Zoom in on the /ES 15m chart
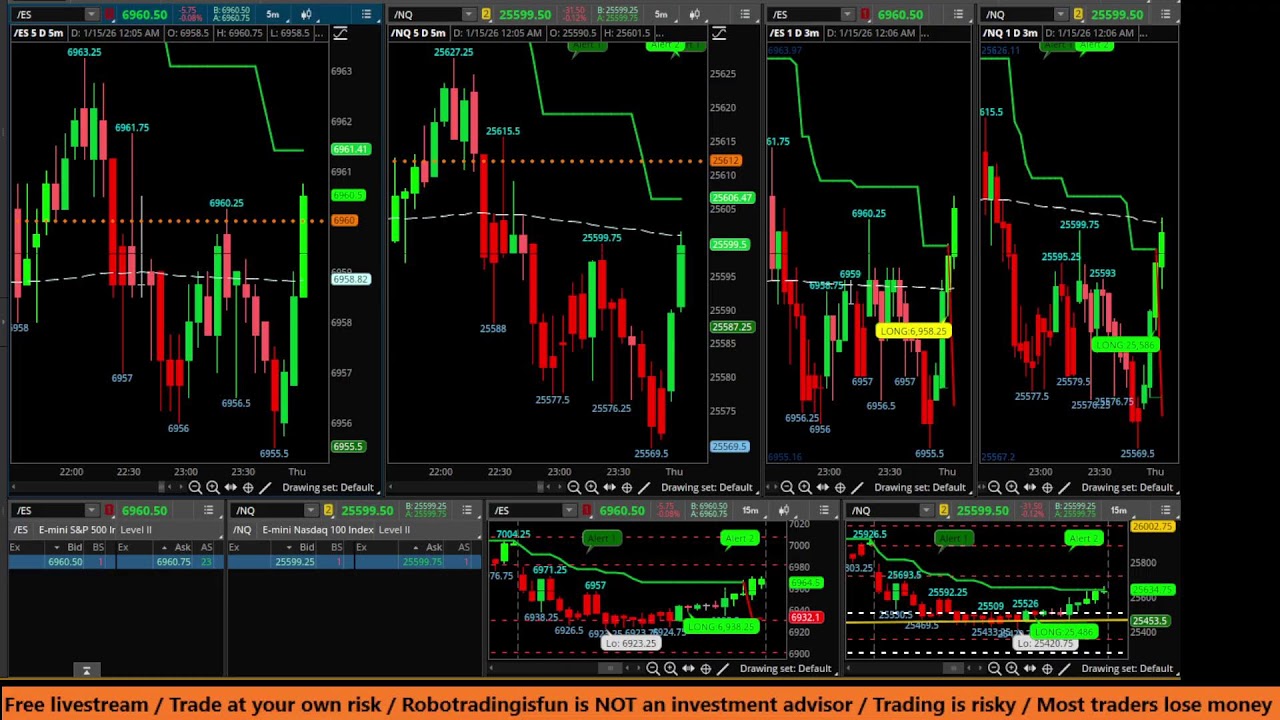 coord(670,668)
